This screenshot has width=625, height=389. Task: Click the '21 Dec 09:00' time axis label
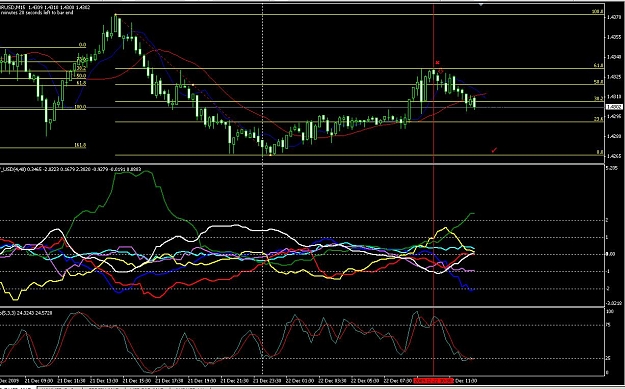click(x=38, y=380)
